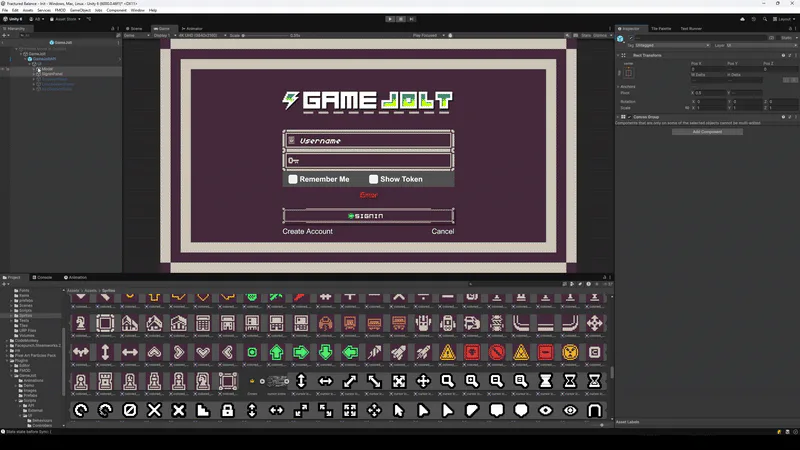
Task: Open the account dropdown next to Unity 6
Action: (x=36, y=19)
